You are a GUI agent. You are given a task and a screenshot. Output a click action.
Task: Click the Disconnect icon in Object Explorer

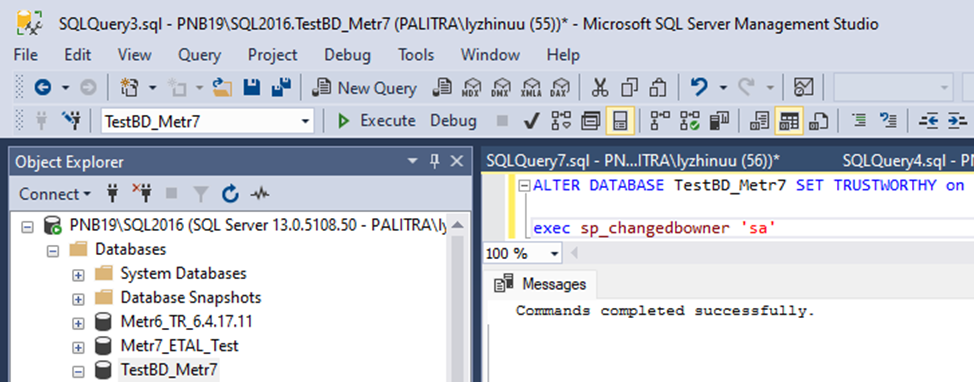pyautogui.click(x=142, y=194)
